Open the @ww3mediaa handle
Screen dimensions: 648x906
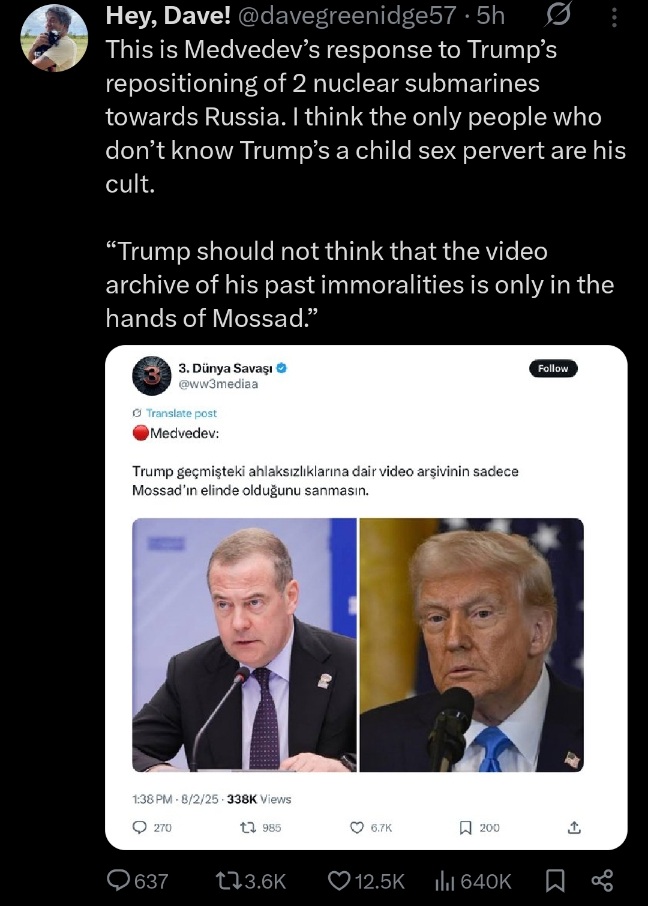(219, 384)
